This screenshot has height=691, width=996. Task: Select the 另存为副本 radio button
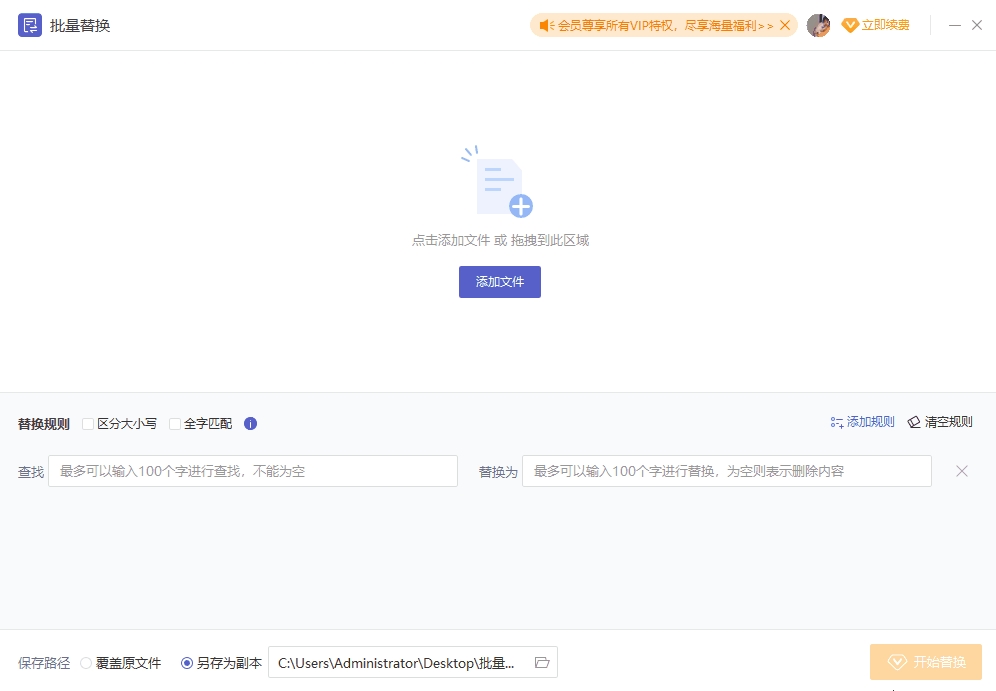pos(187,662)
